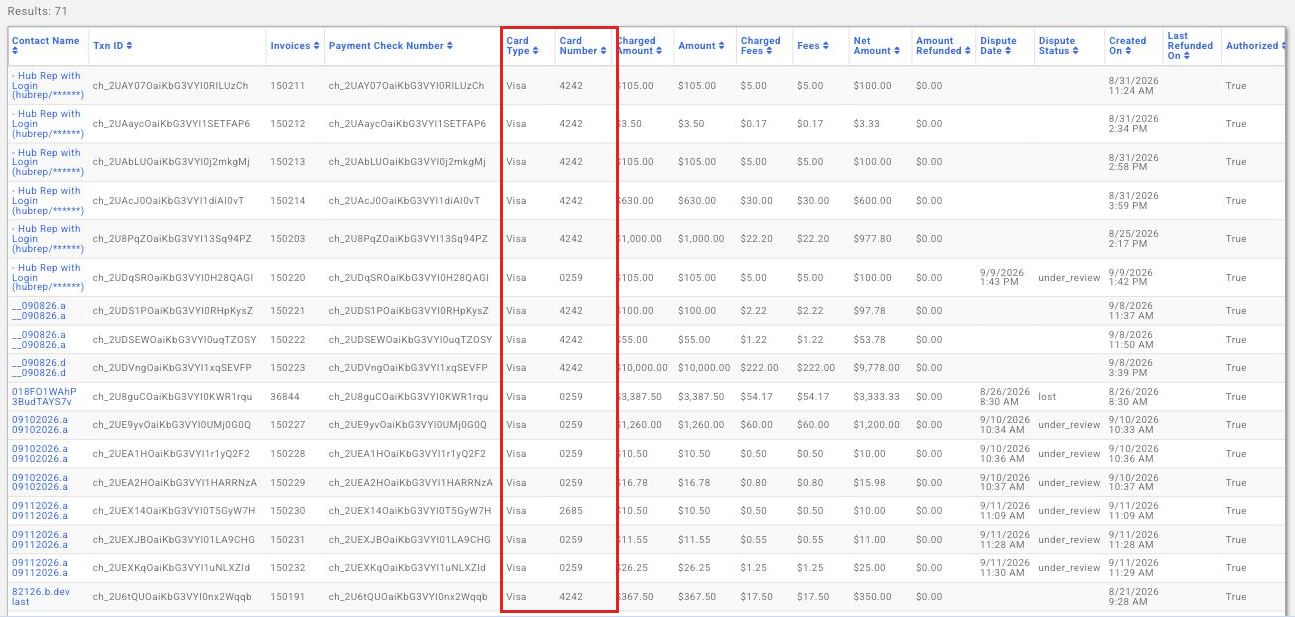The image size is (1295, 617).
Task: Select Txn ID cell ch_2U8guCOaiKbG3VYI0KWR1rqu
Action: coord(172,397)
